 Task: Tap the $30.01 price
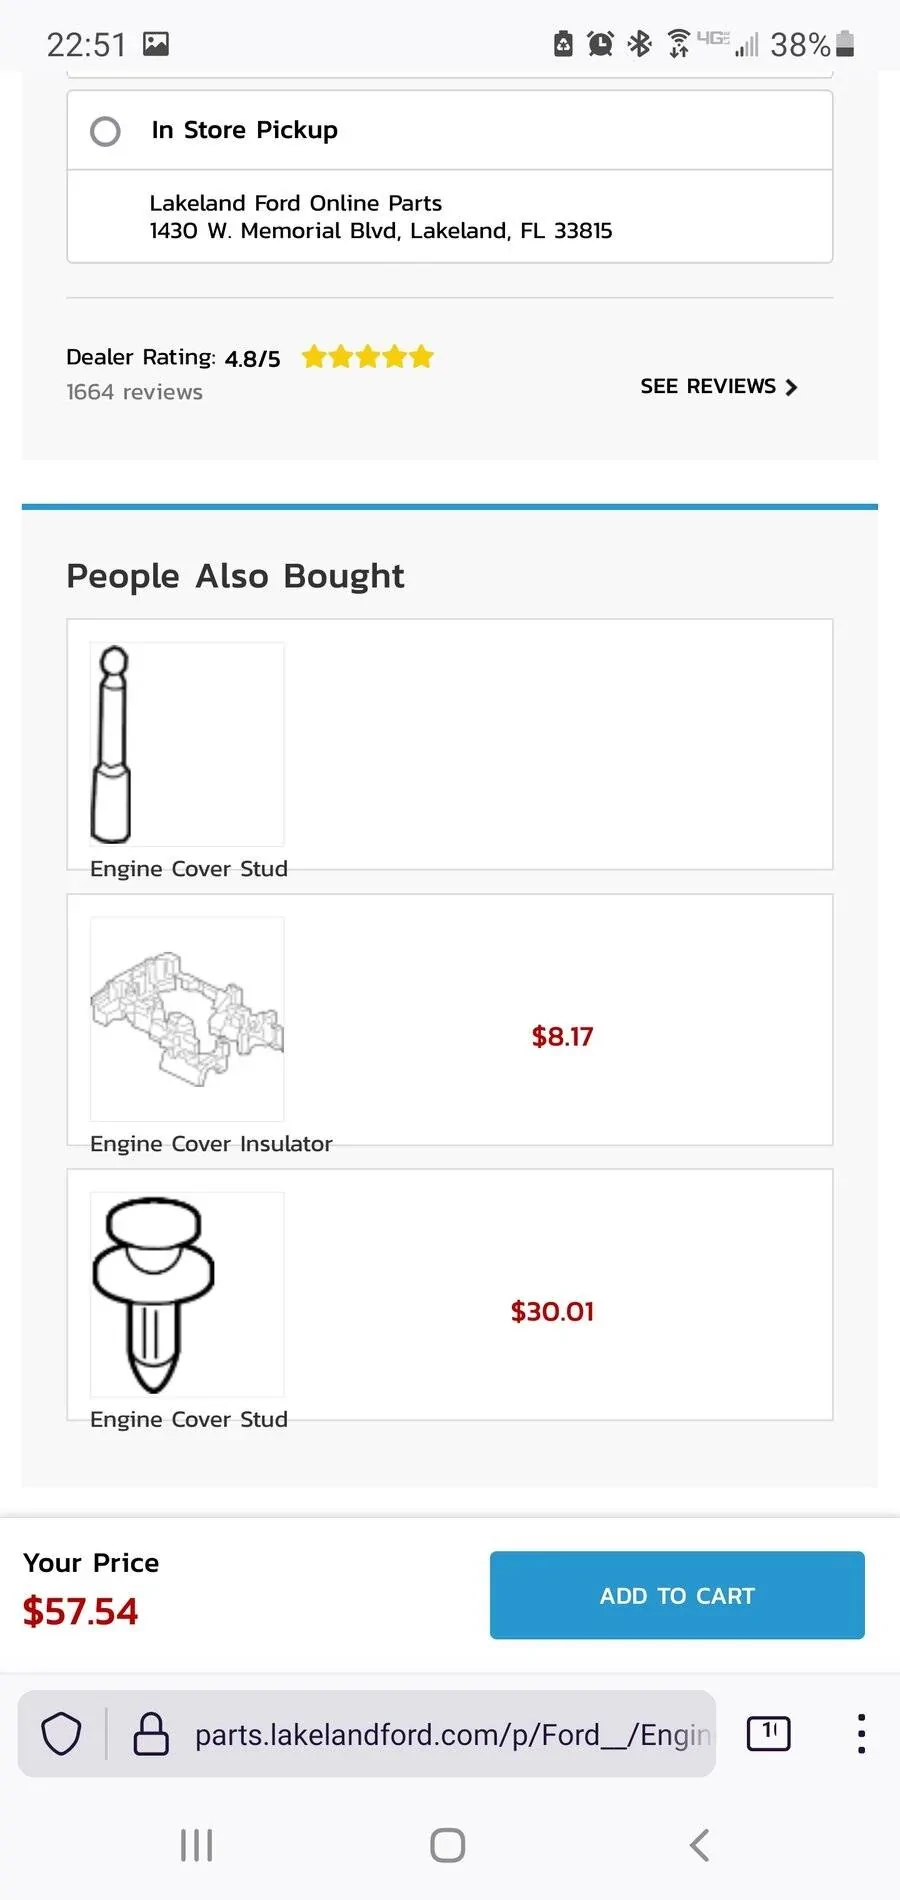click(552, 1311)
